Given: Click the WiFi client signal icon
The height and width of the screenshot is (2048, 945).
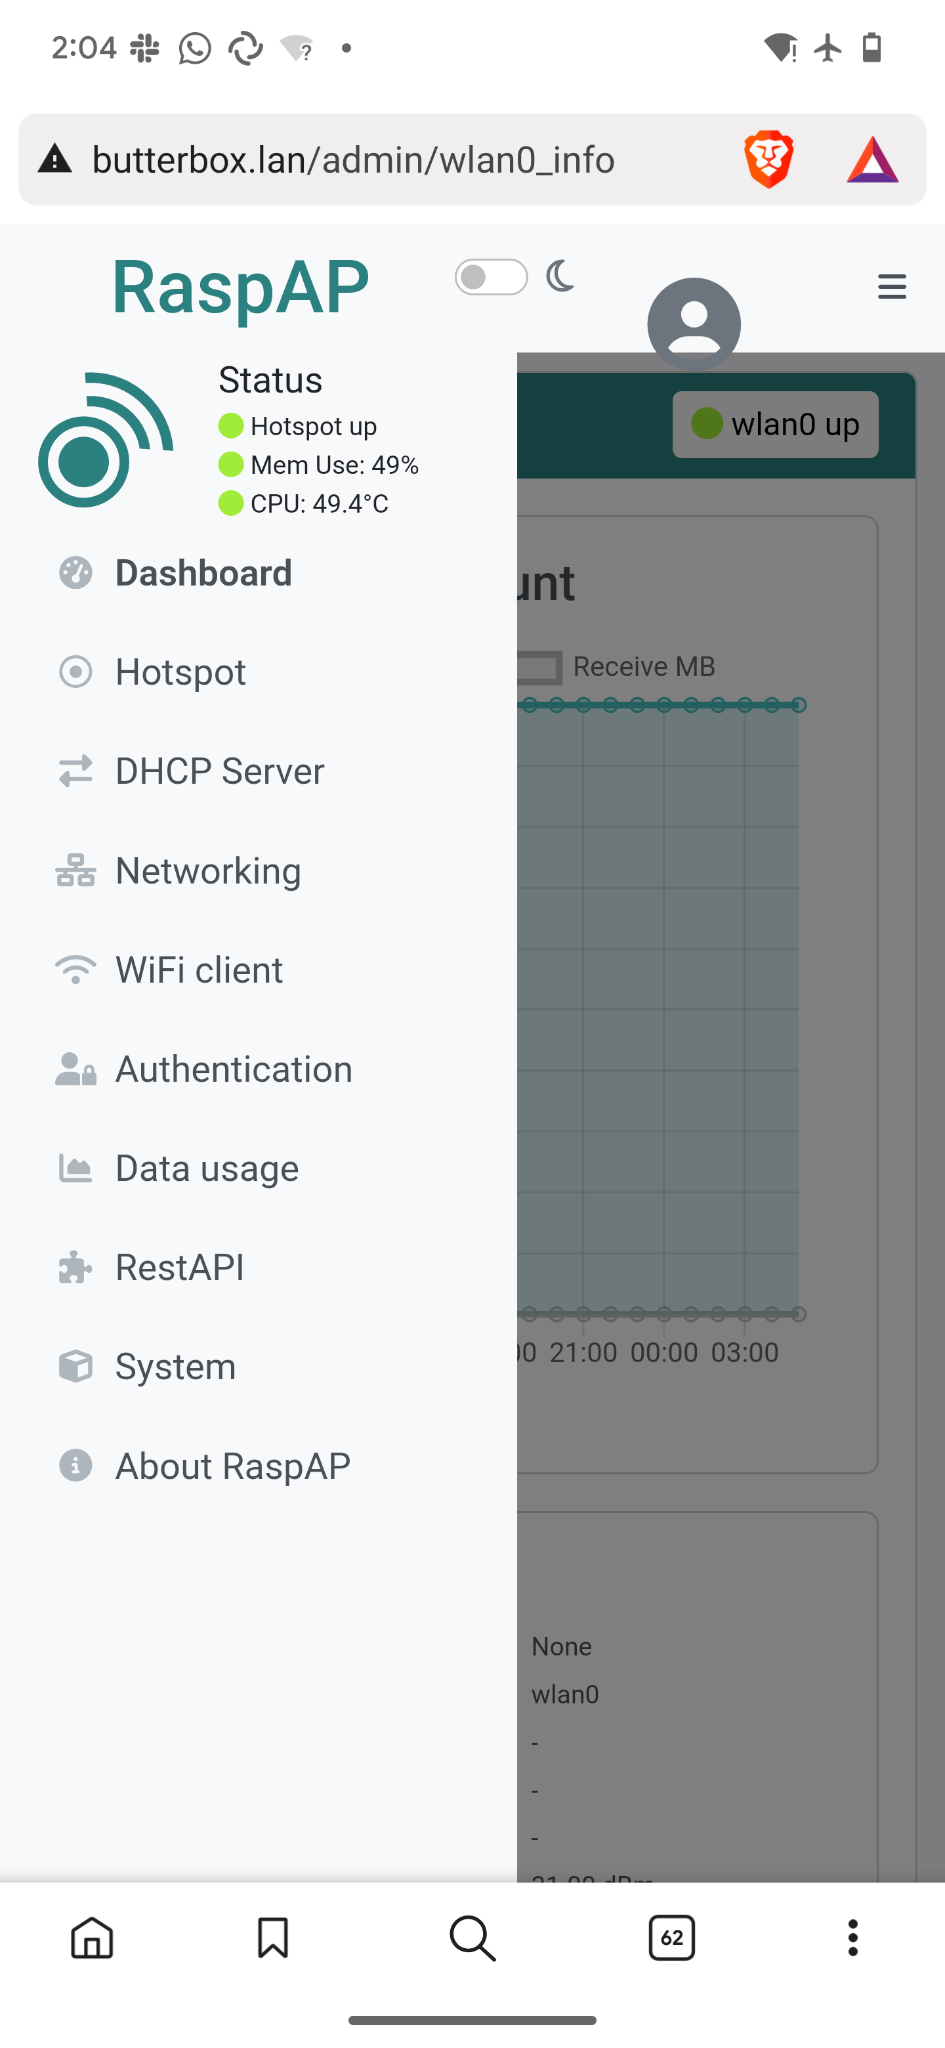Looking at the screenshot, I should (x=75, y=970).
